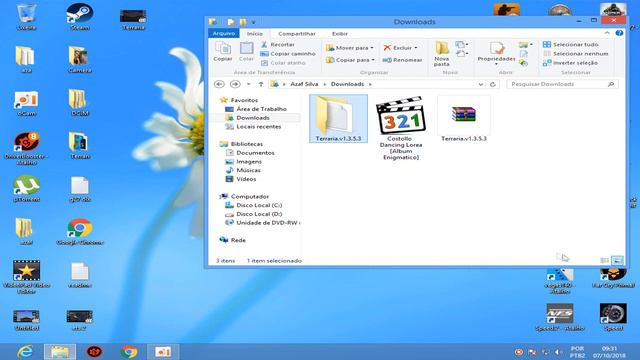Switch to the Exibir tab
Screen dimensions: 640x360
pos(340,33)
